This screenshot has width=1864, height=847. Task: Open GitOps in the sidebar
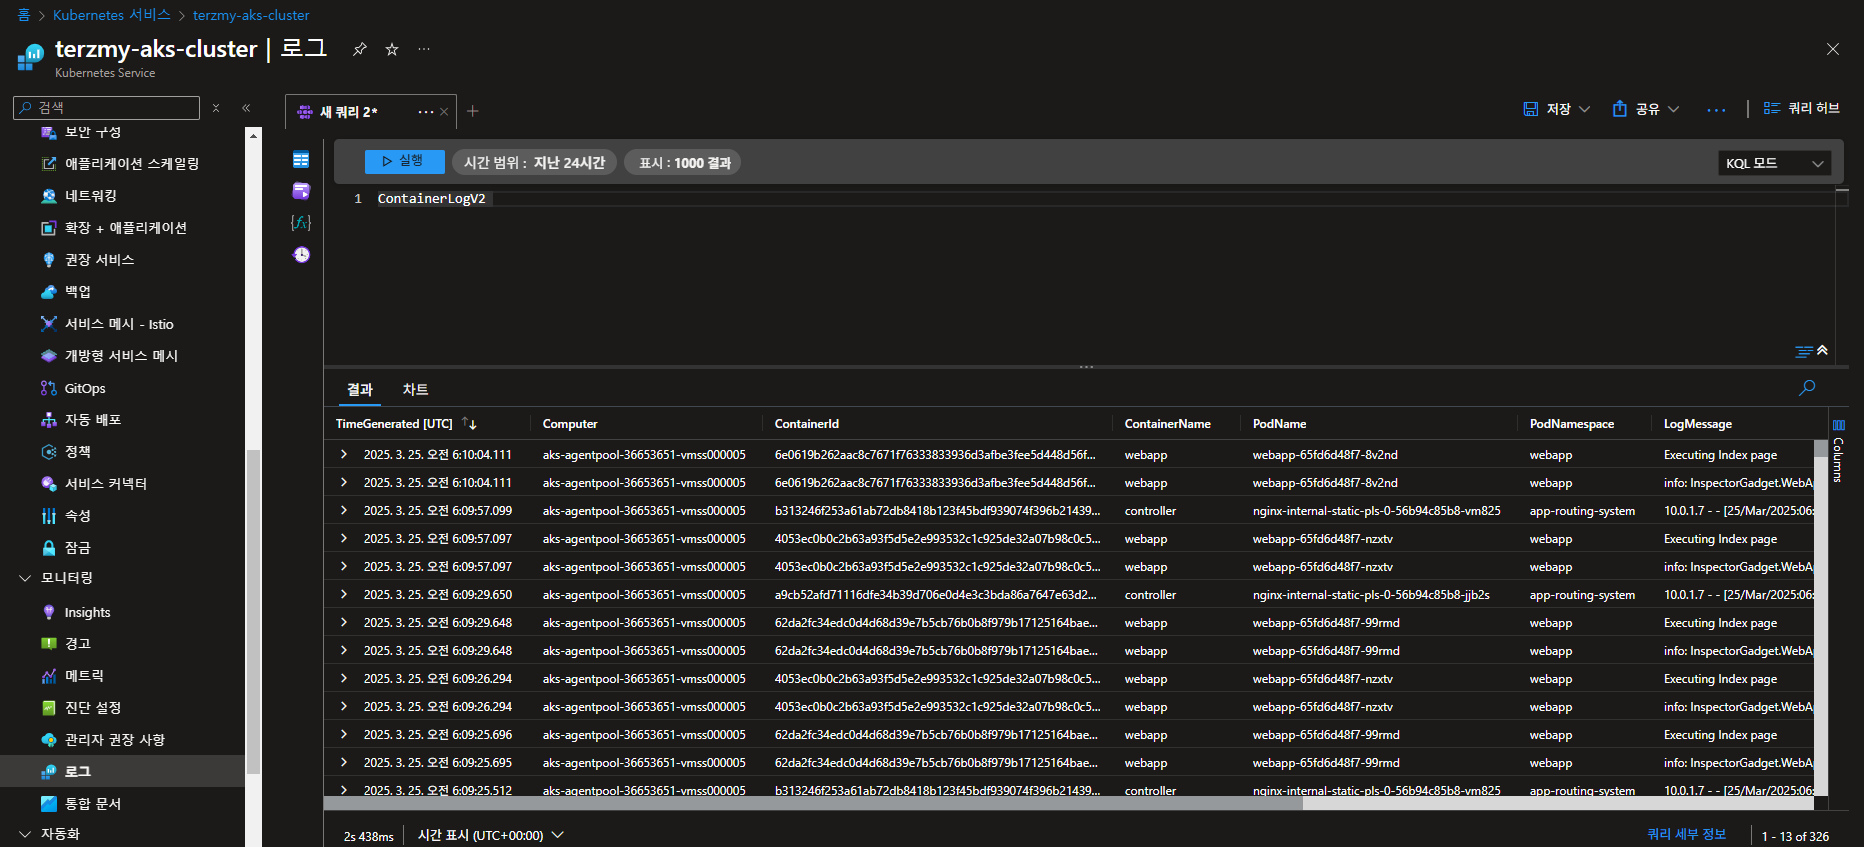coord(85,388)
